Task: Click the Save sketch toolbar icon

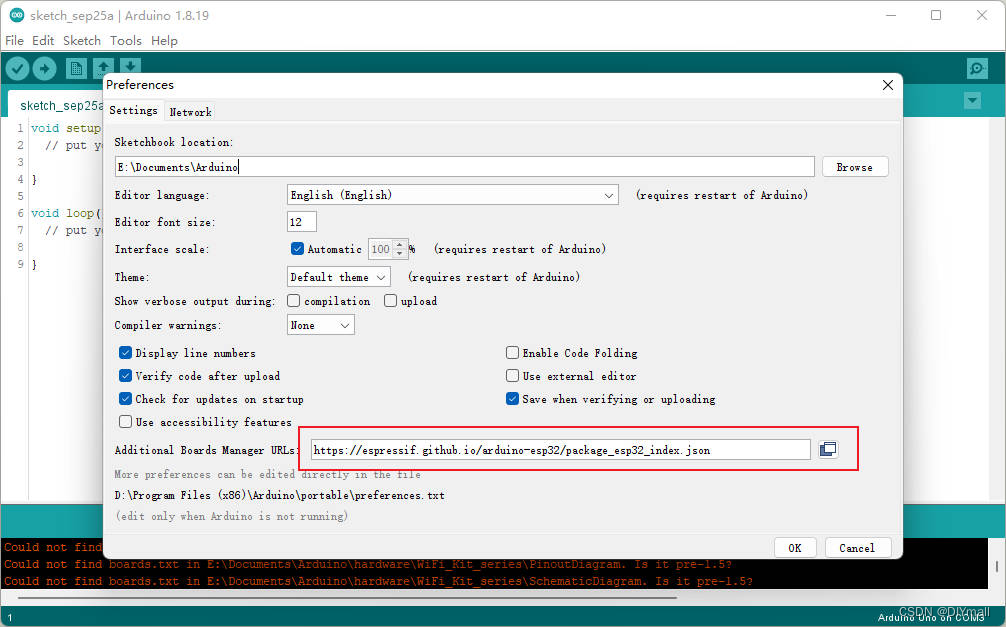Action: point(130,65)
